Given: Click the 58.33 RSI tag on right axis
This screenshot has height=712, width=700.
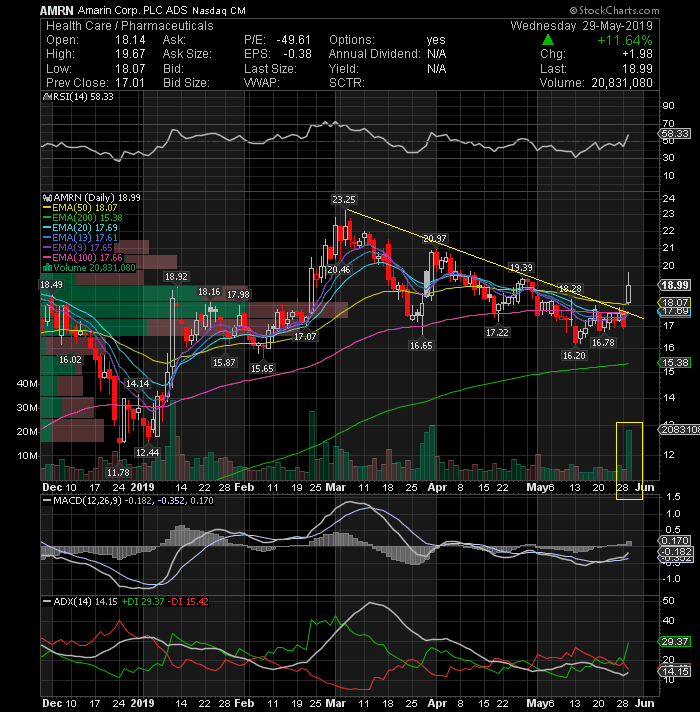Looking at the screenshot, I should (x=675, y=134).
